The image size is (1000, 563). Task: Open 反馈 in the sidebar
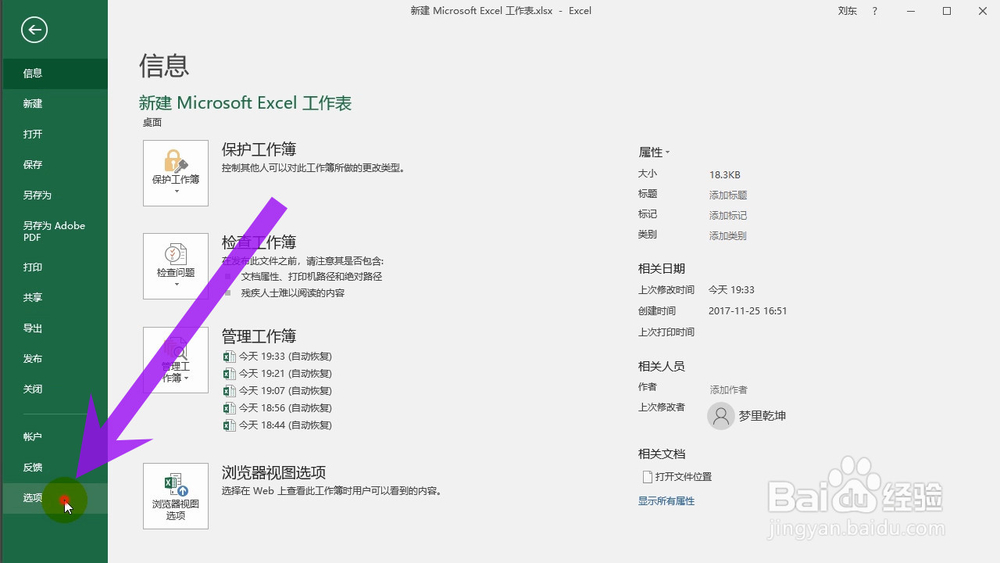point(55,467)
